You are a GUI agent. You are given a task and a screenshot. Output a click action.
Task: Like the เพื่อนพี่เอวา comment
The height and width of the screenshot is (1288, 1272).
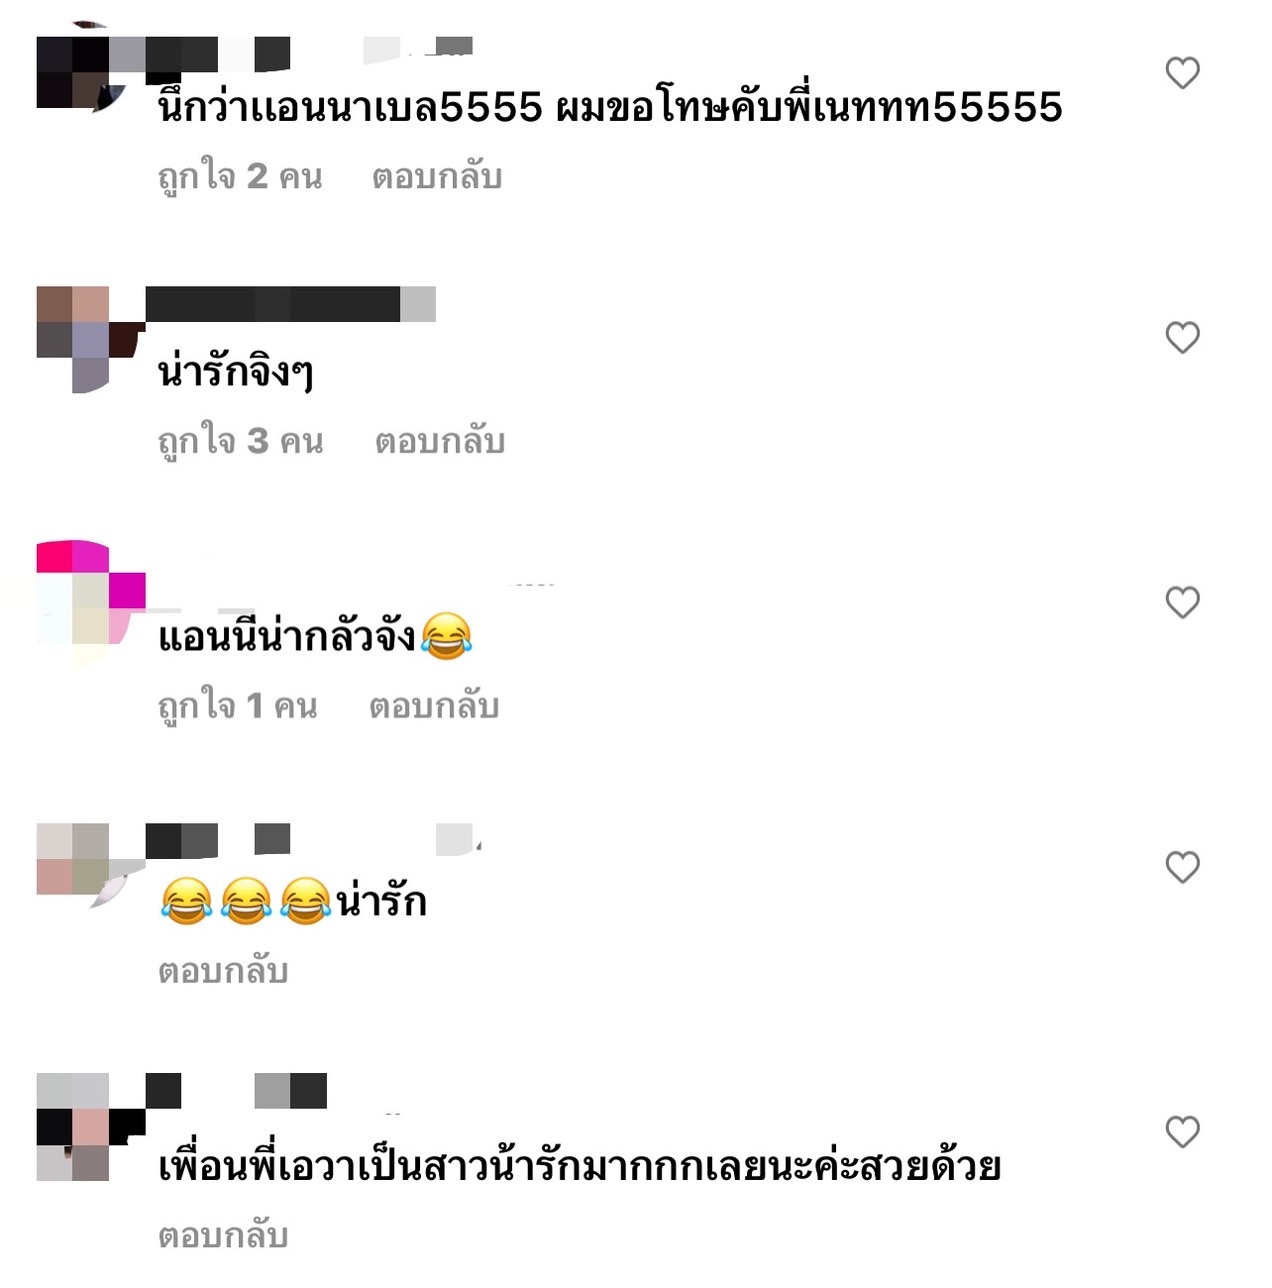pos(1182,1132)
